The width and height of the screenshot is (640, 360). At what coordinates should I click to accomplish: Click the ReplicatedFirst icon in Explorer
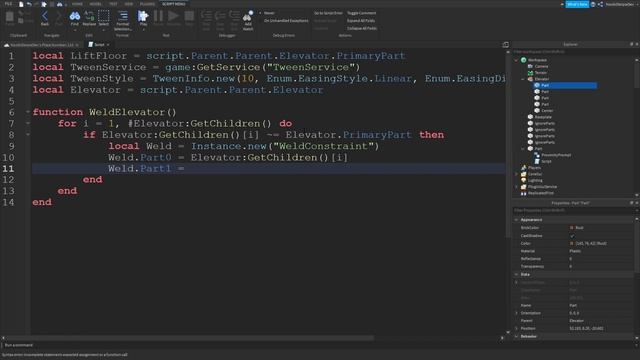tap(524, 193)
